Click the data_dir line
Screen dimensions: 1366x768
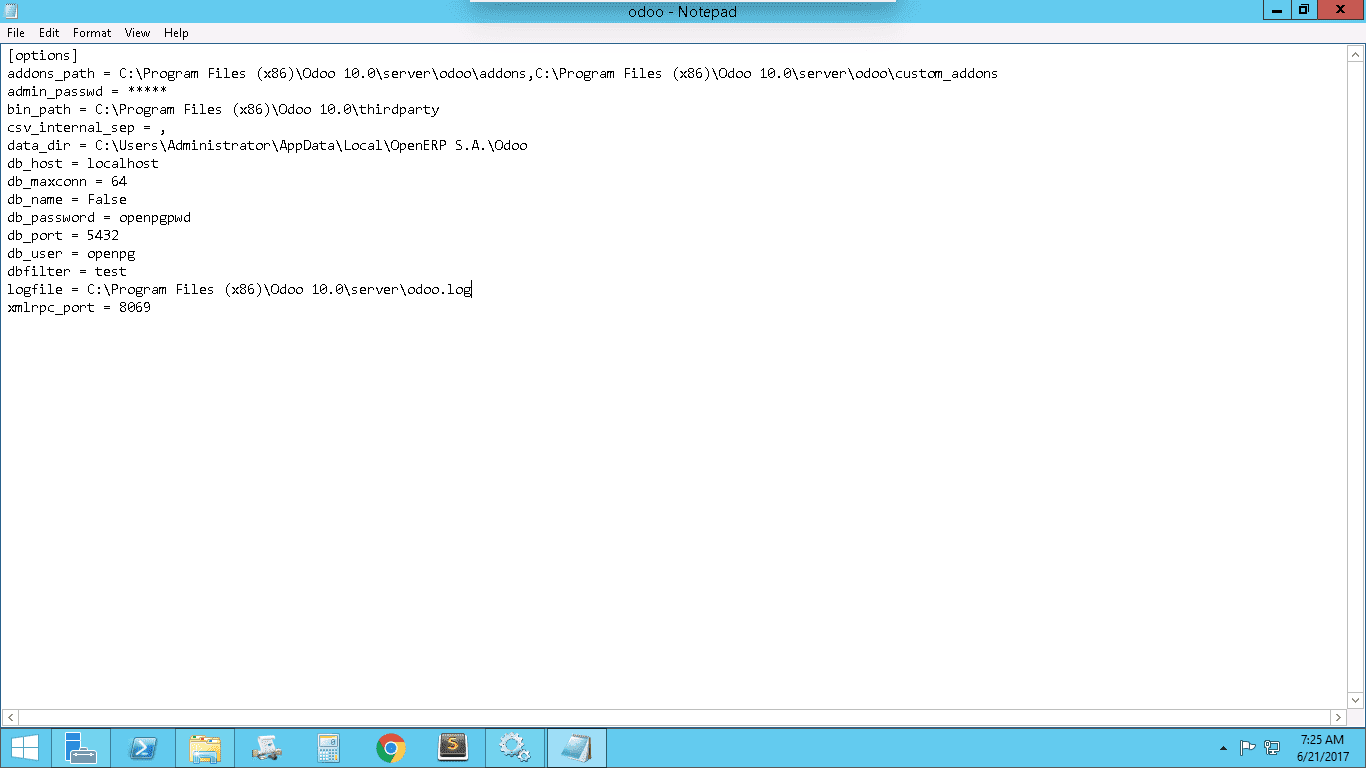pyautogui.click(x=267, y=146)
